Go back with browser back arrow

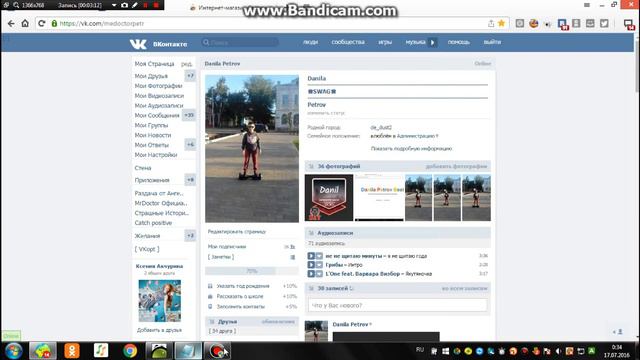point(11,24)
